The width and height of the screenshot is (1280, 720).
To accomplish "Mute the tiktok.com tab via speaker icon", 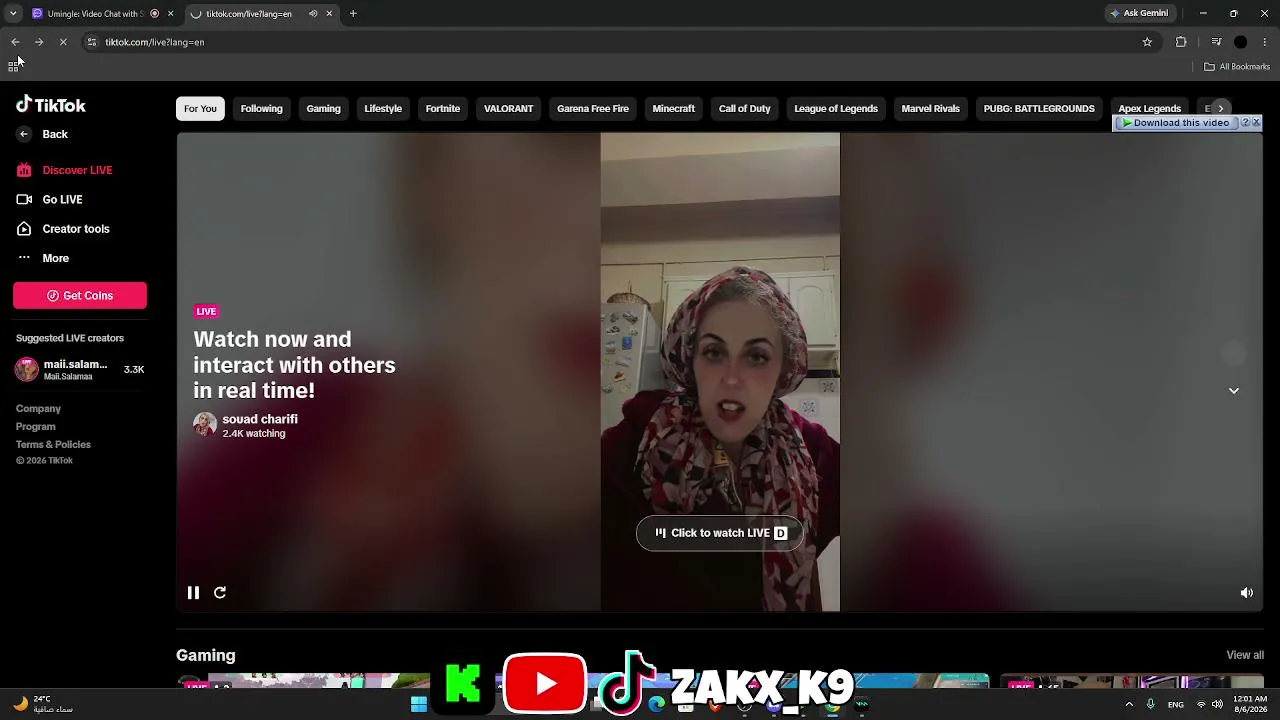I will [313, 14].
